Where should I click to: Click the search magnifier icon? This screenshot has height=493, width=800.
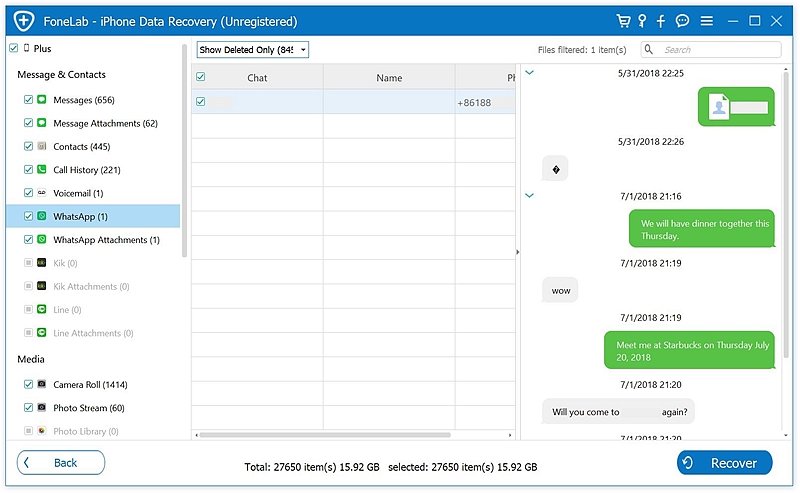[x=648, y=50]
